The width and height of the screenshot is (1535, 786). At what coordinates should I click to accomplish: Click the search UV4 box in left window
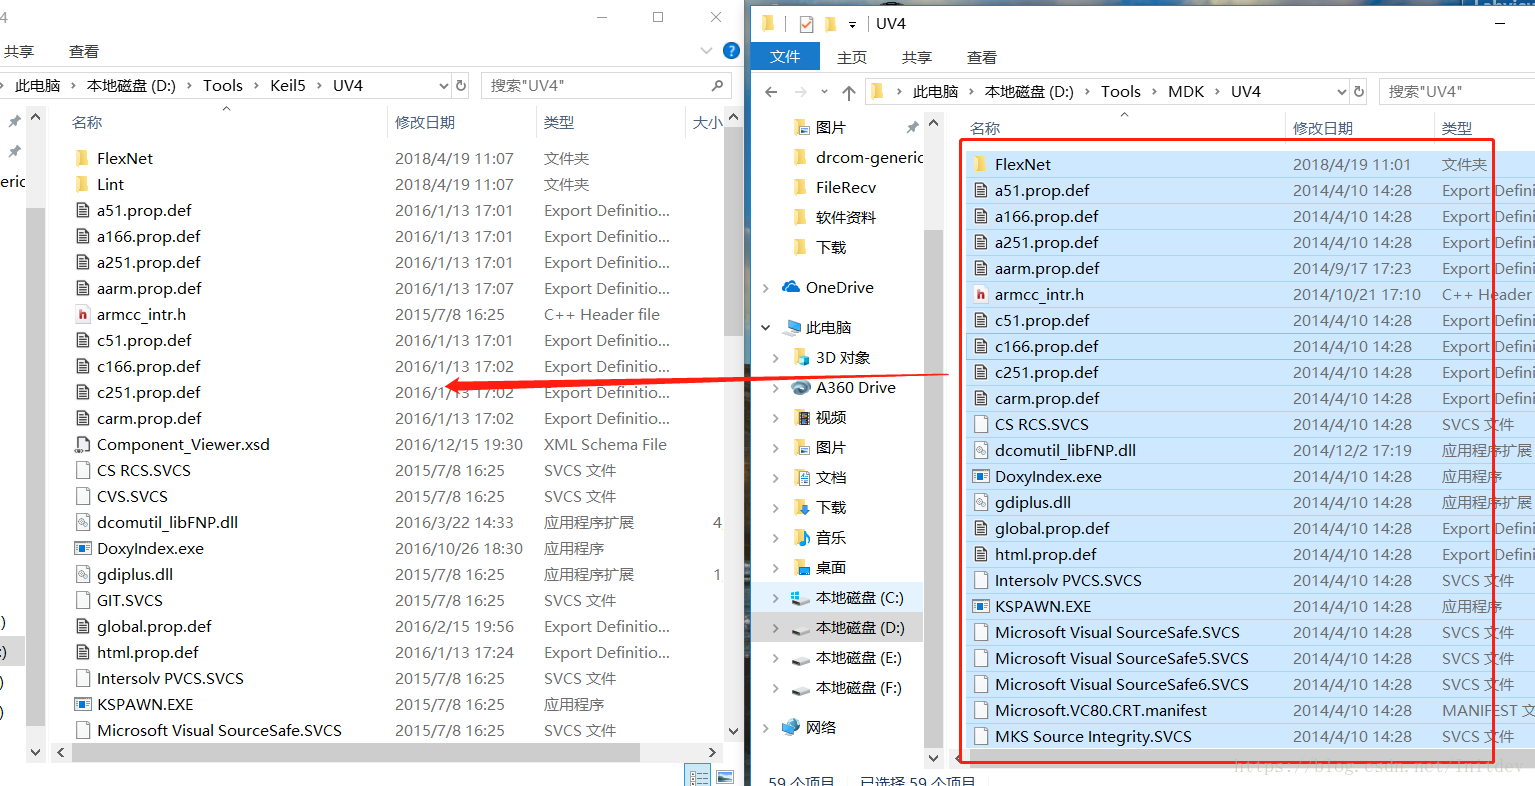(606, 86)
